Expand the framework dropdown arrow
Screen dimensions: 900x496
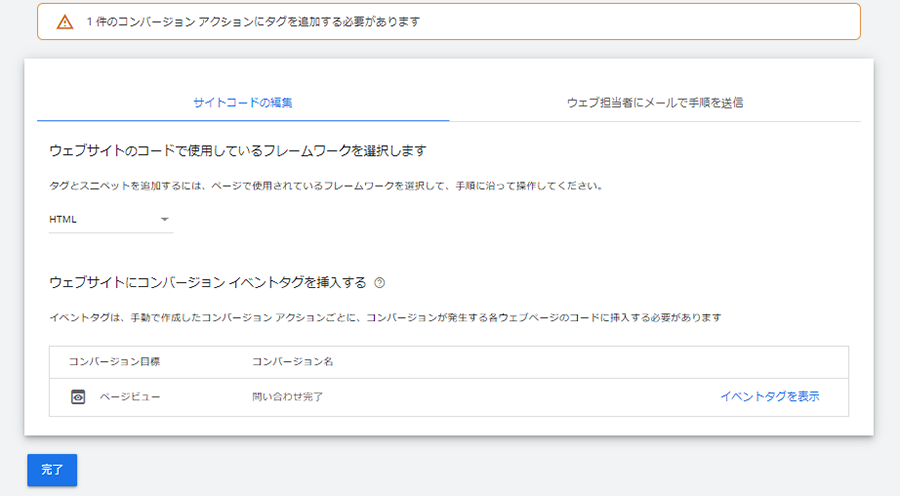[x=165, y=219]
